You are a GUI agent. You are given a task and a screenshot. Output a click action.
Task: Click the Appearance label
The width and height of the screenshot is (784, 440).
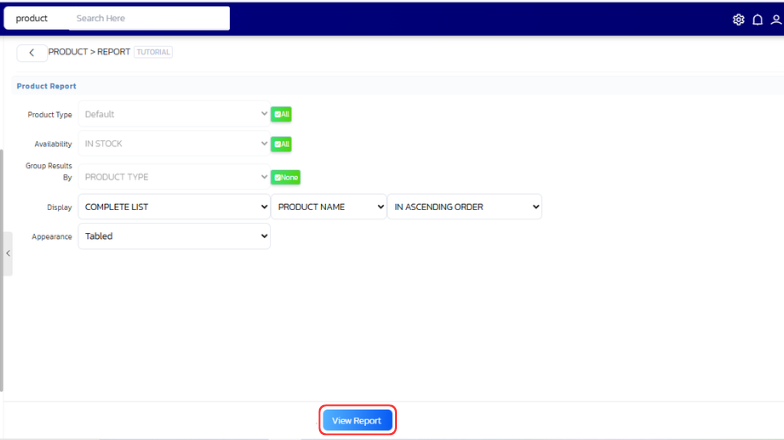(x=52, y=236)
